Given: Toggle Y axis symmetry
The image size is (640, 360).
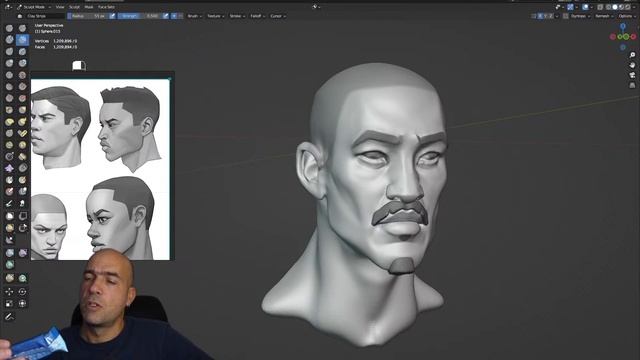Looking at the screenshot, I should pos(545,16).
